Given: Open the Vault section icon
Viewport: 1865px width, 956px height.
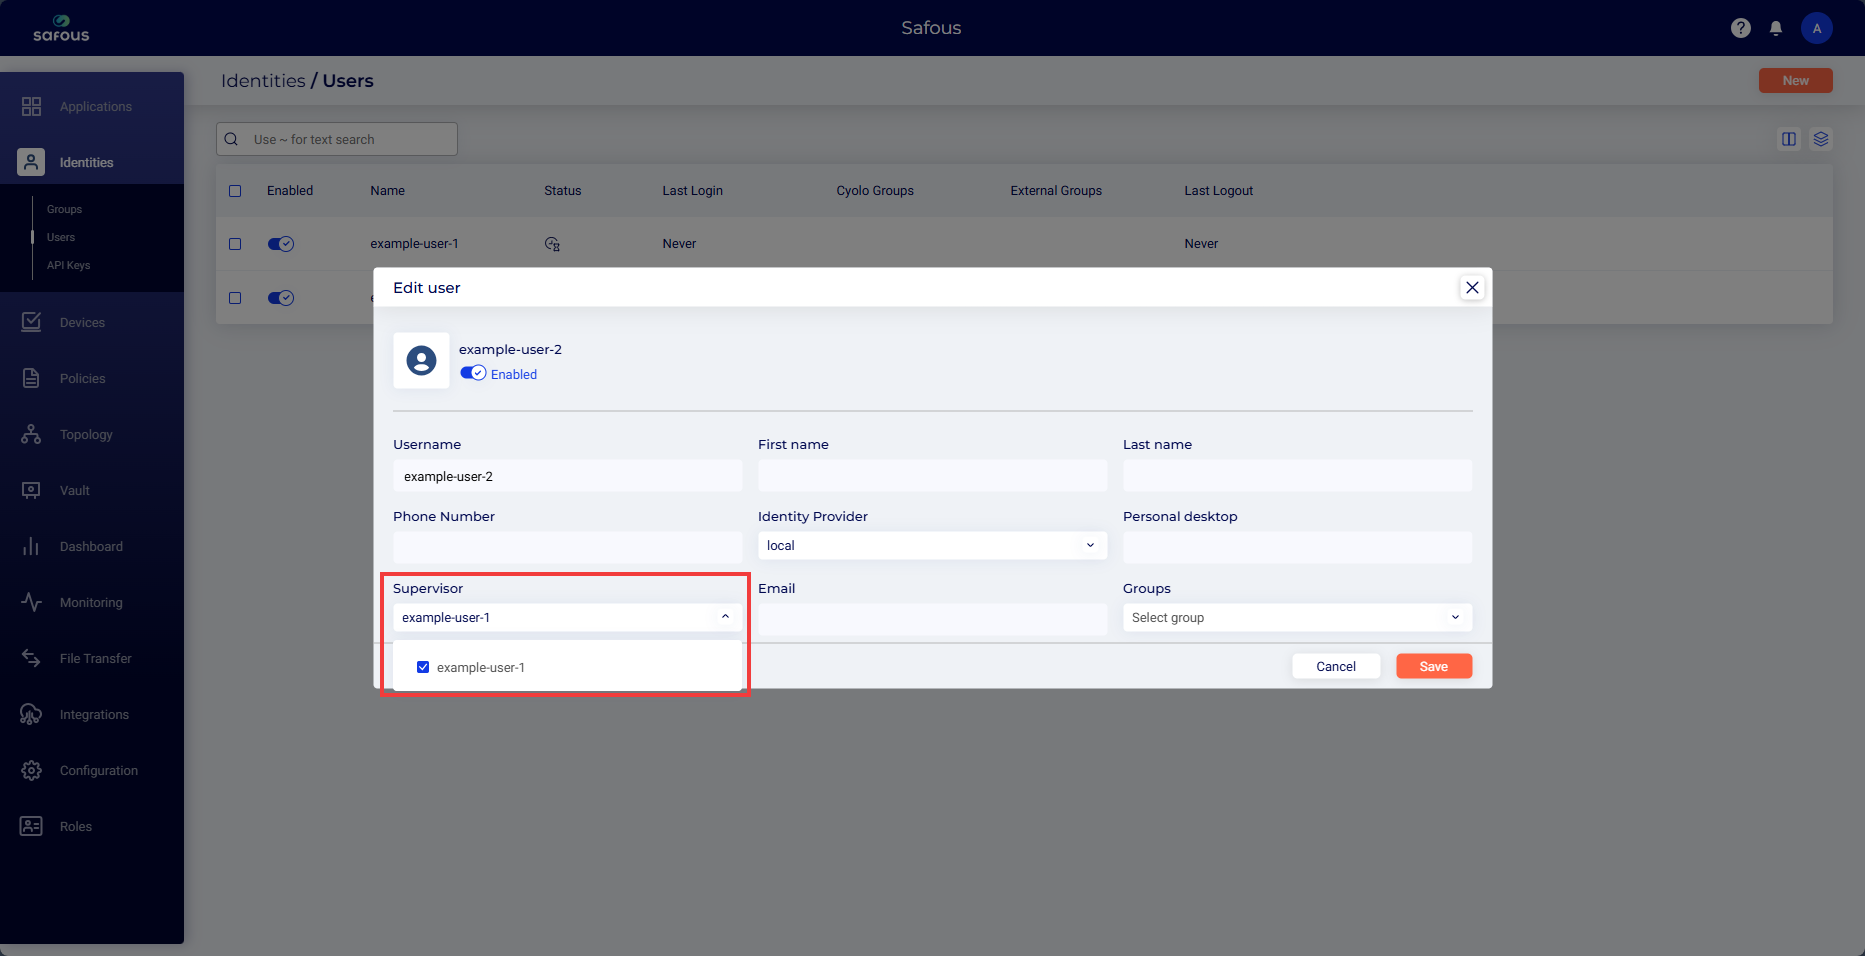Looking at the screenshot, I should pos(31,491).
